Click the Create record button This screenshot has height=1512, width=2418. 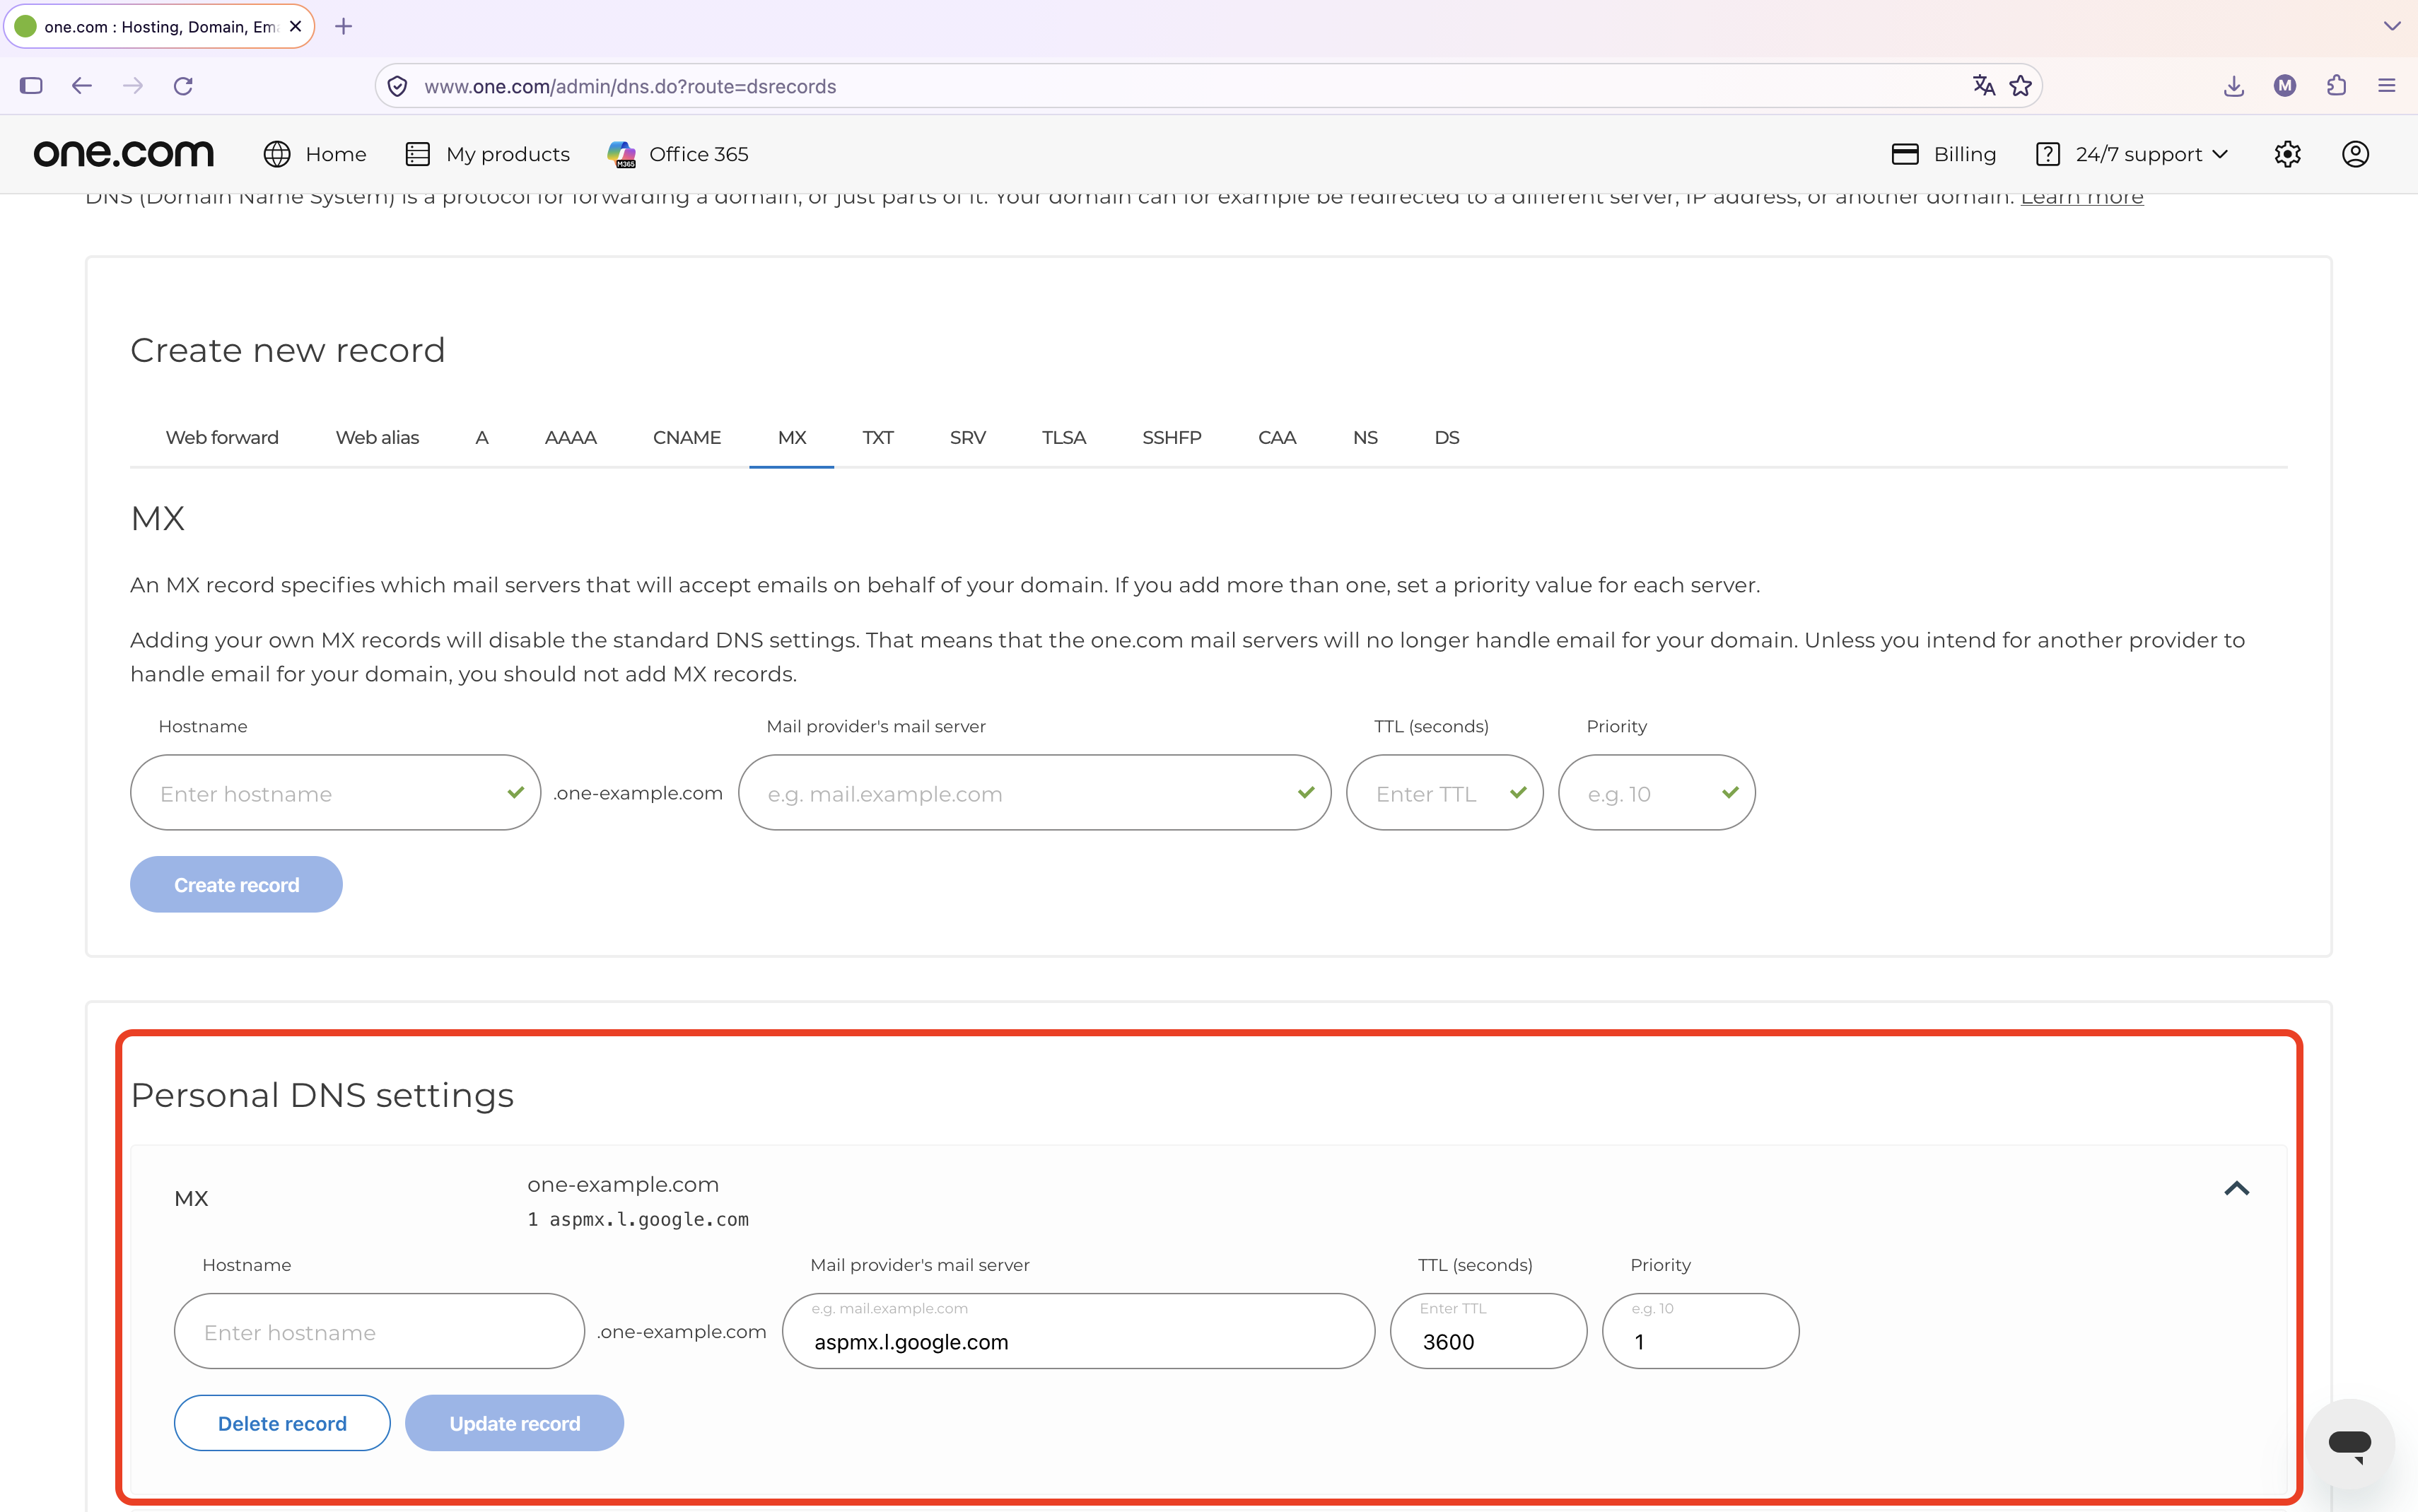tap(236, 884)
